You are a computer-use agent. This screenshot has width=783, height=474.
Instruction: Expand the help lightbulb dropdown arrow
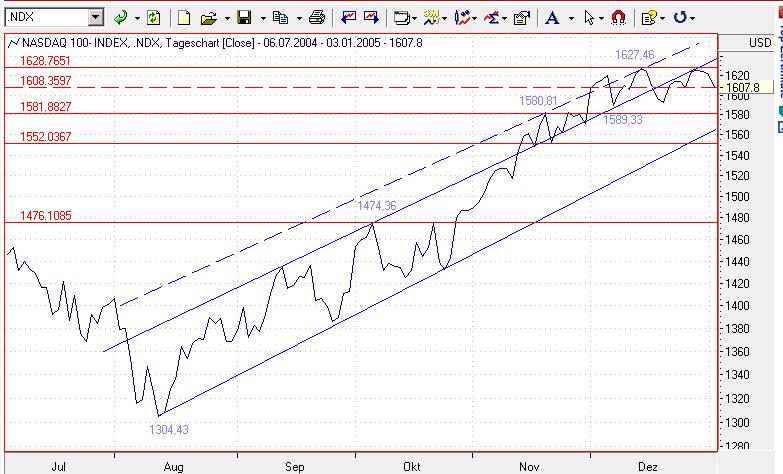tap(662, 19)
